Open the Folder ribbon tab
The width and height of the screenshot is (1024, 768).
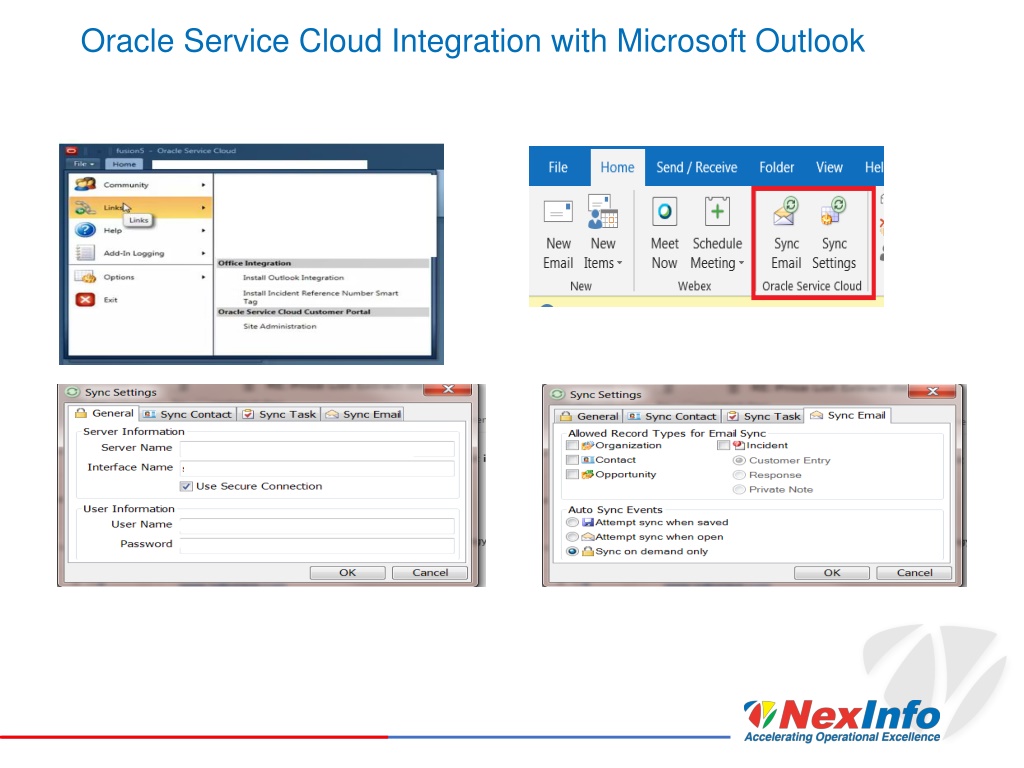pos(776,167)
